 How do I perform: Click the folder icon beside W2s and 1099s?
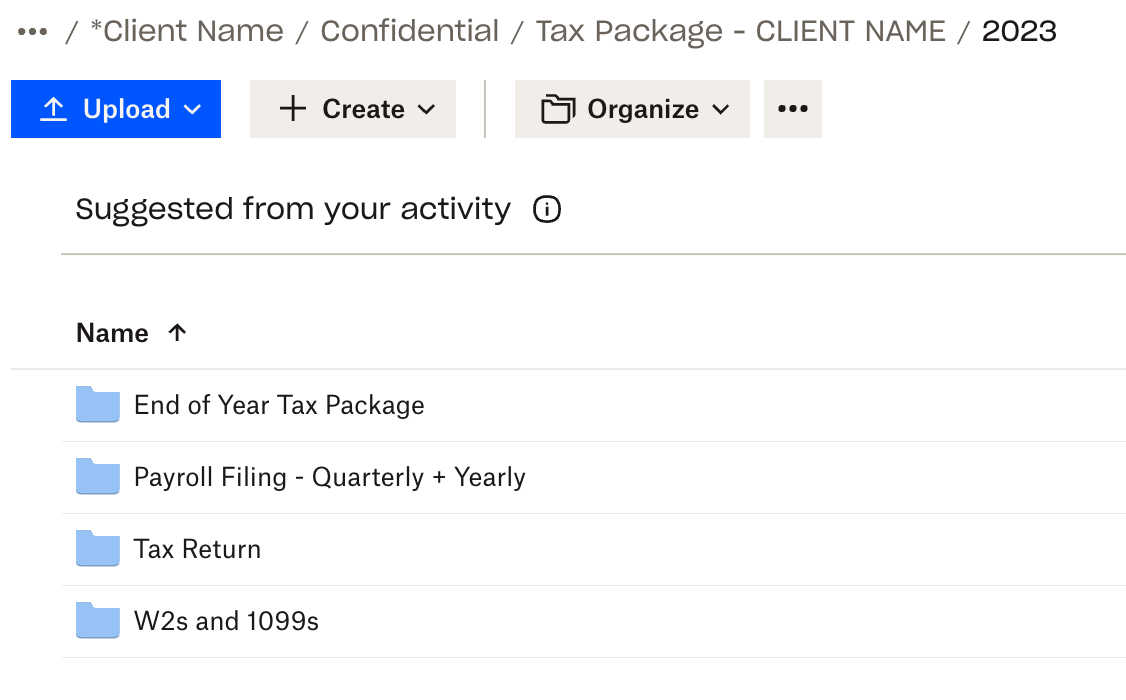(97, 620)
